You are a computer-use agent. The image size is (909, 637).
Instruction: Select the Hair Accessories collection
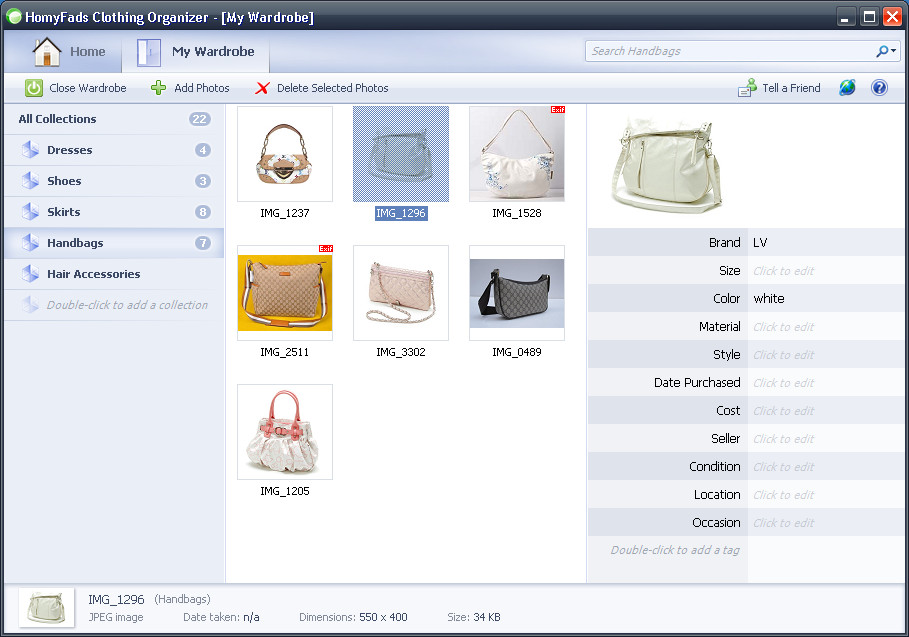click(114, 274)
